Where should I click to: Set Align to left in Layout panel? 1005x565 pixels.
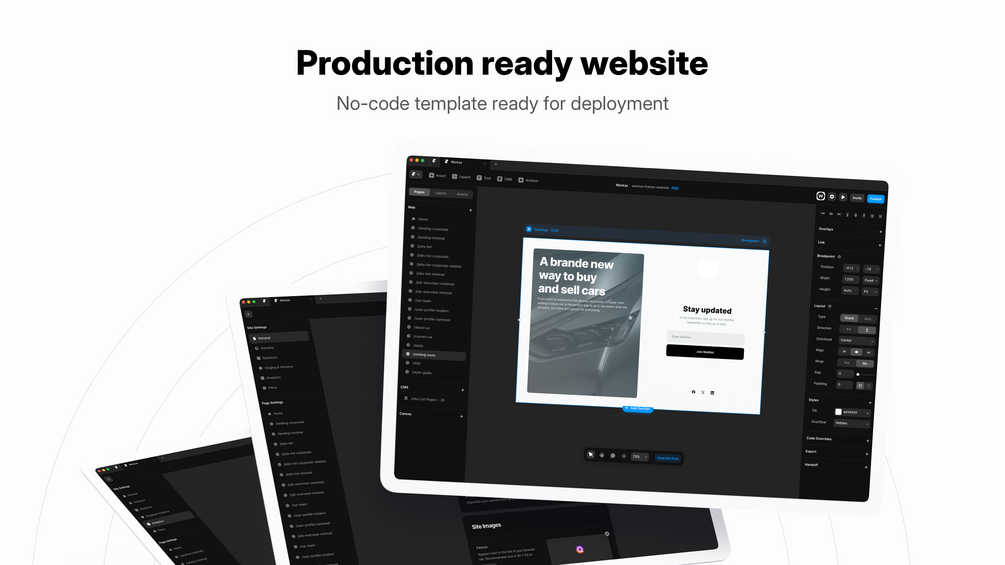(x=844, y=351)
